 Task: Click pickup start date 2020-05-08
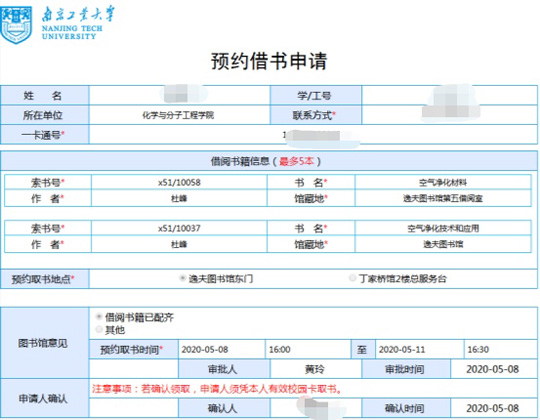click(221, 349)
